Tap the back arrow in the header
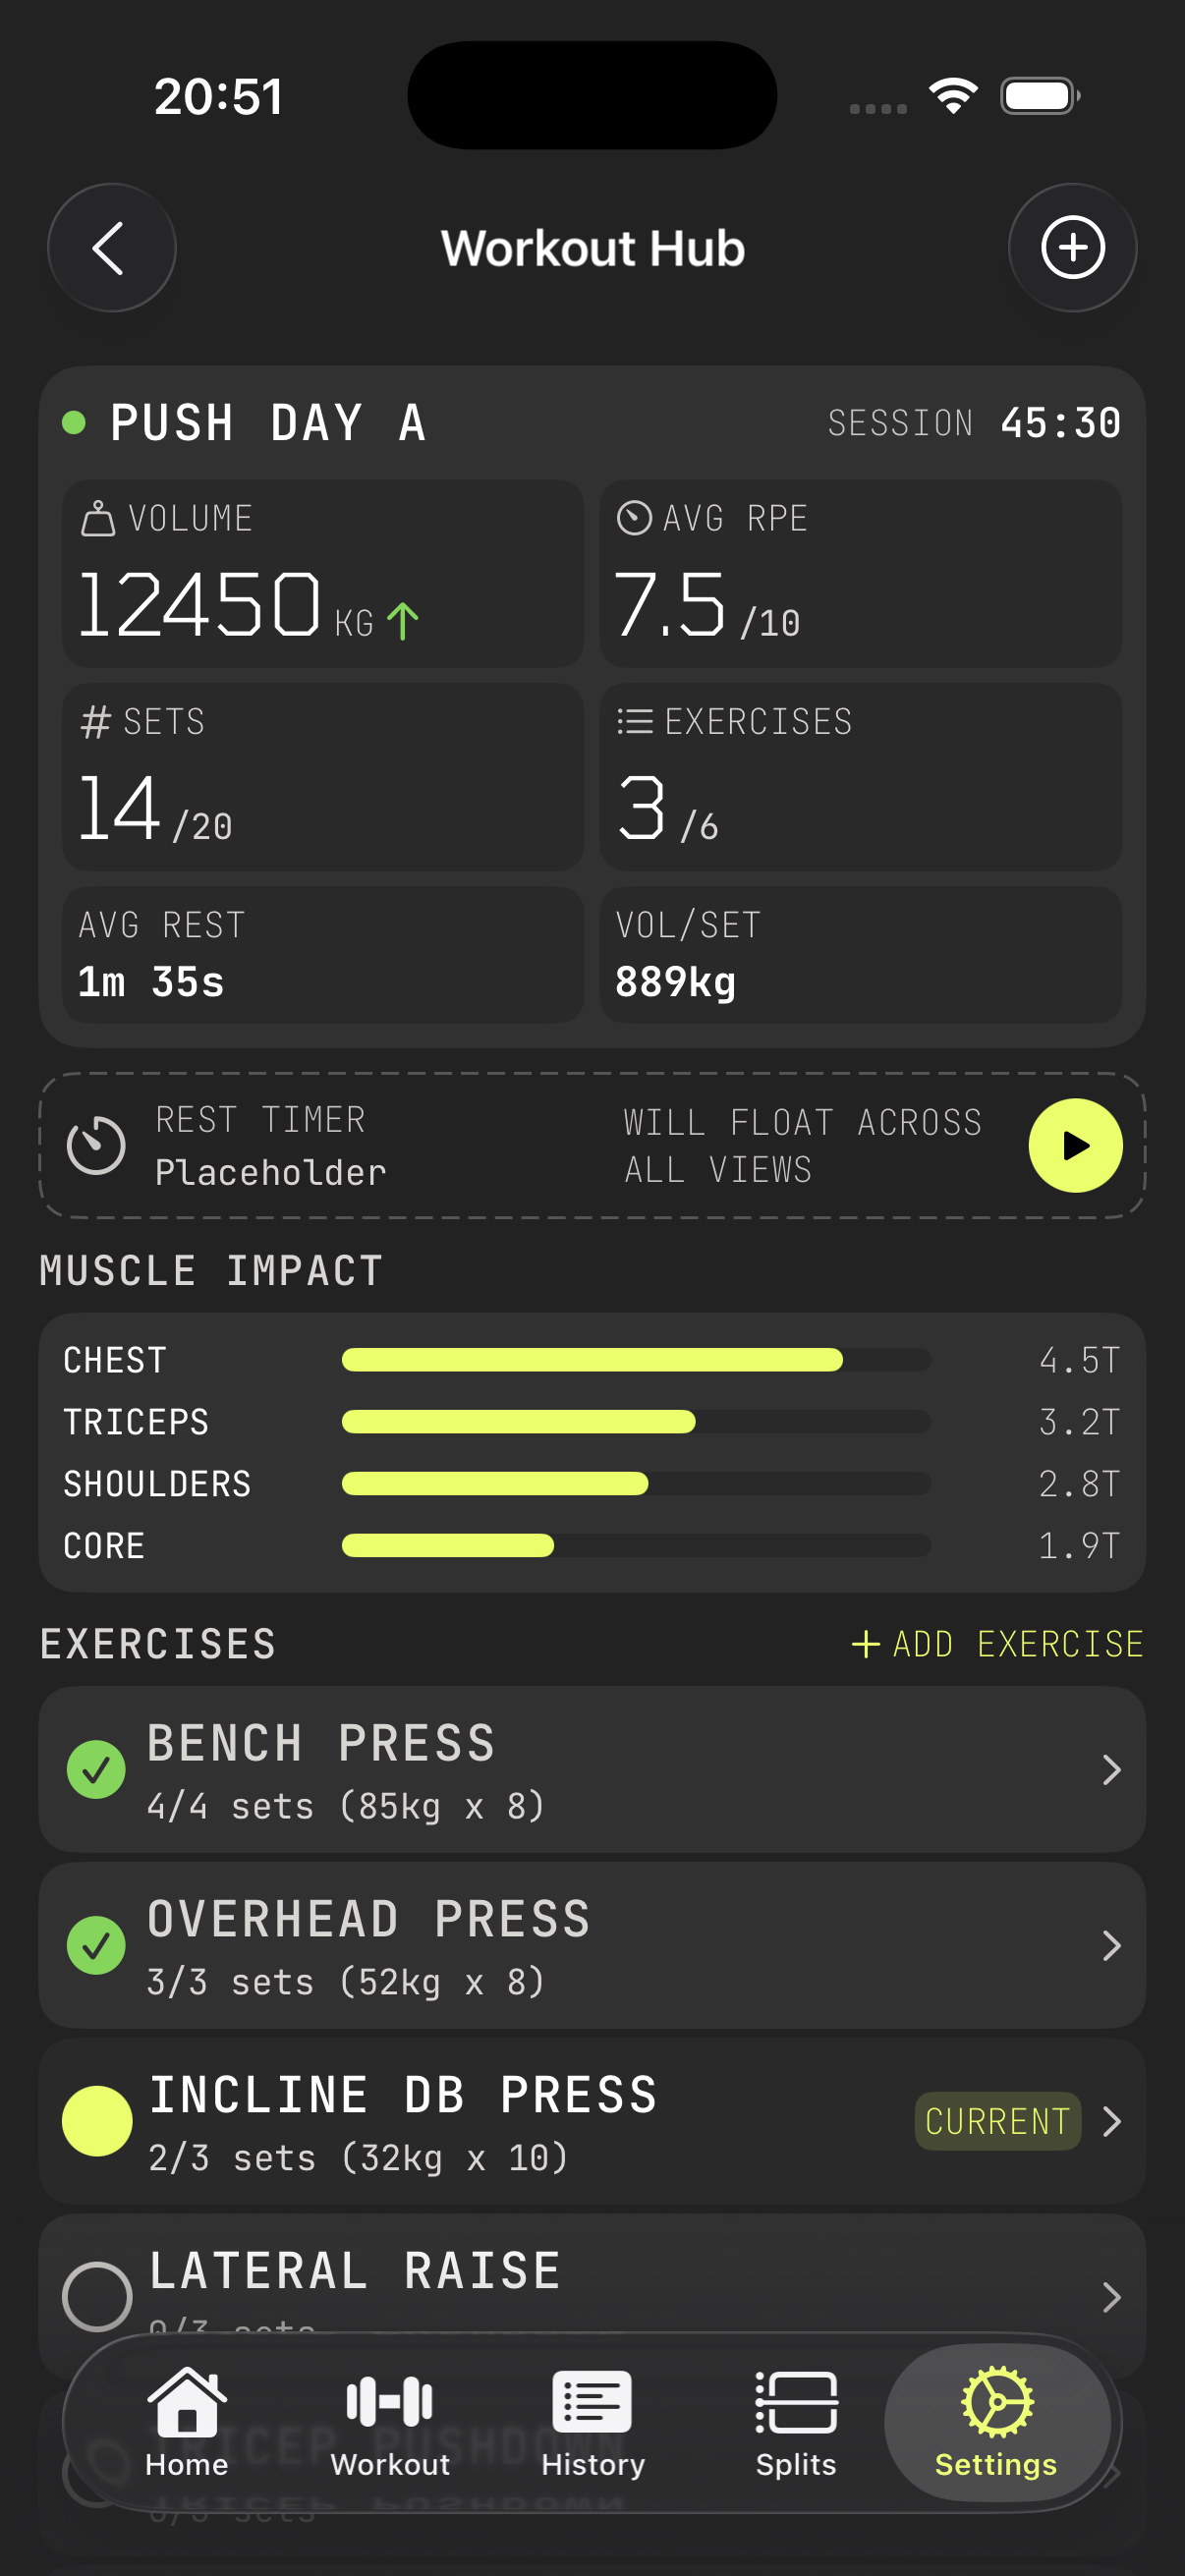Screen dimensions: 1185x2576 point(111,248)
